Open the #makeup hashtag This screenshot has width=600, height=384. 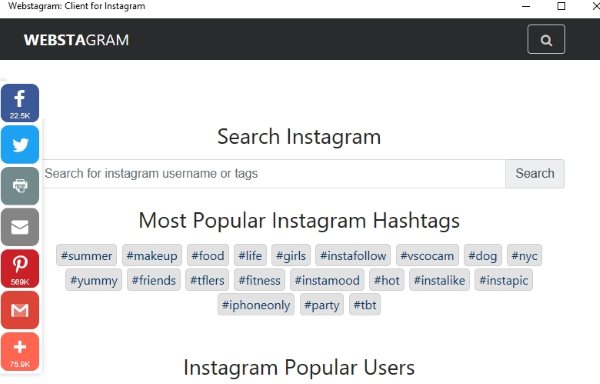click(x=152, y=255)
